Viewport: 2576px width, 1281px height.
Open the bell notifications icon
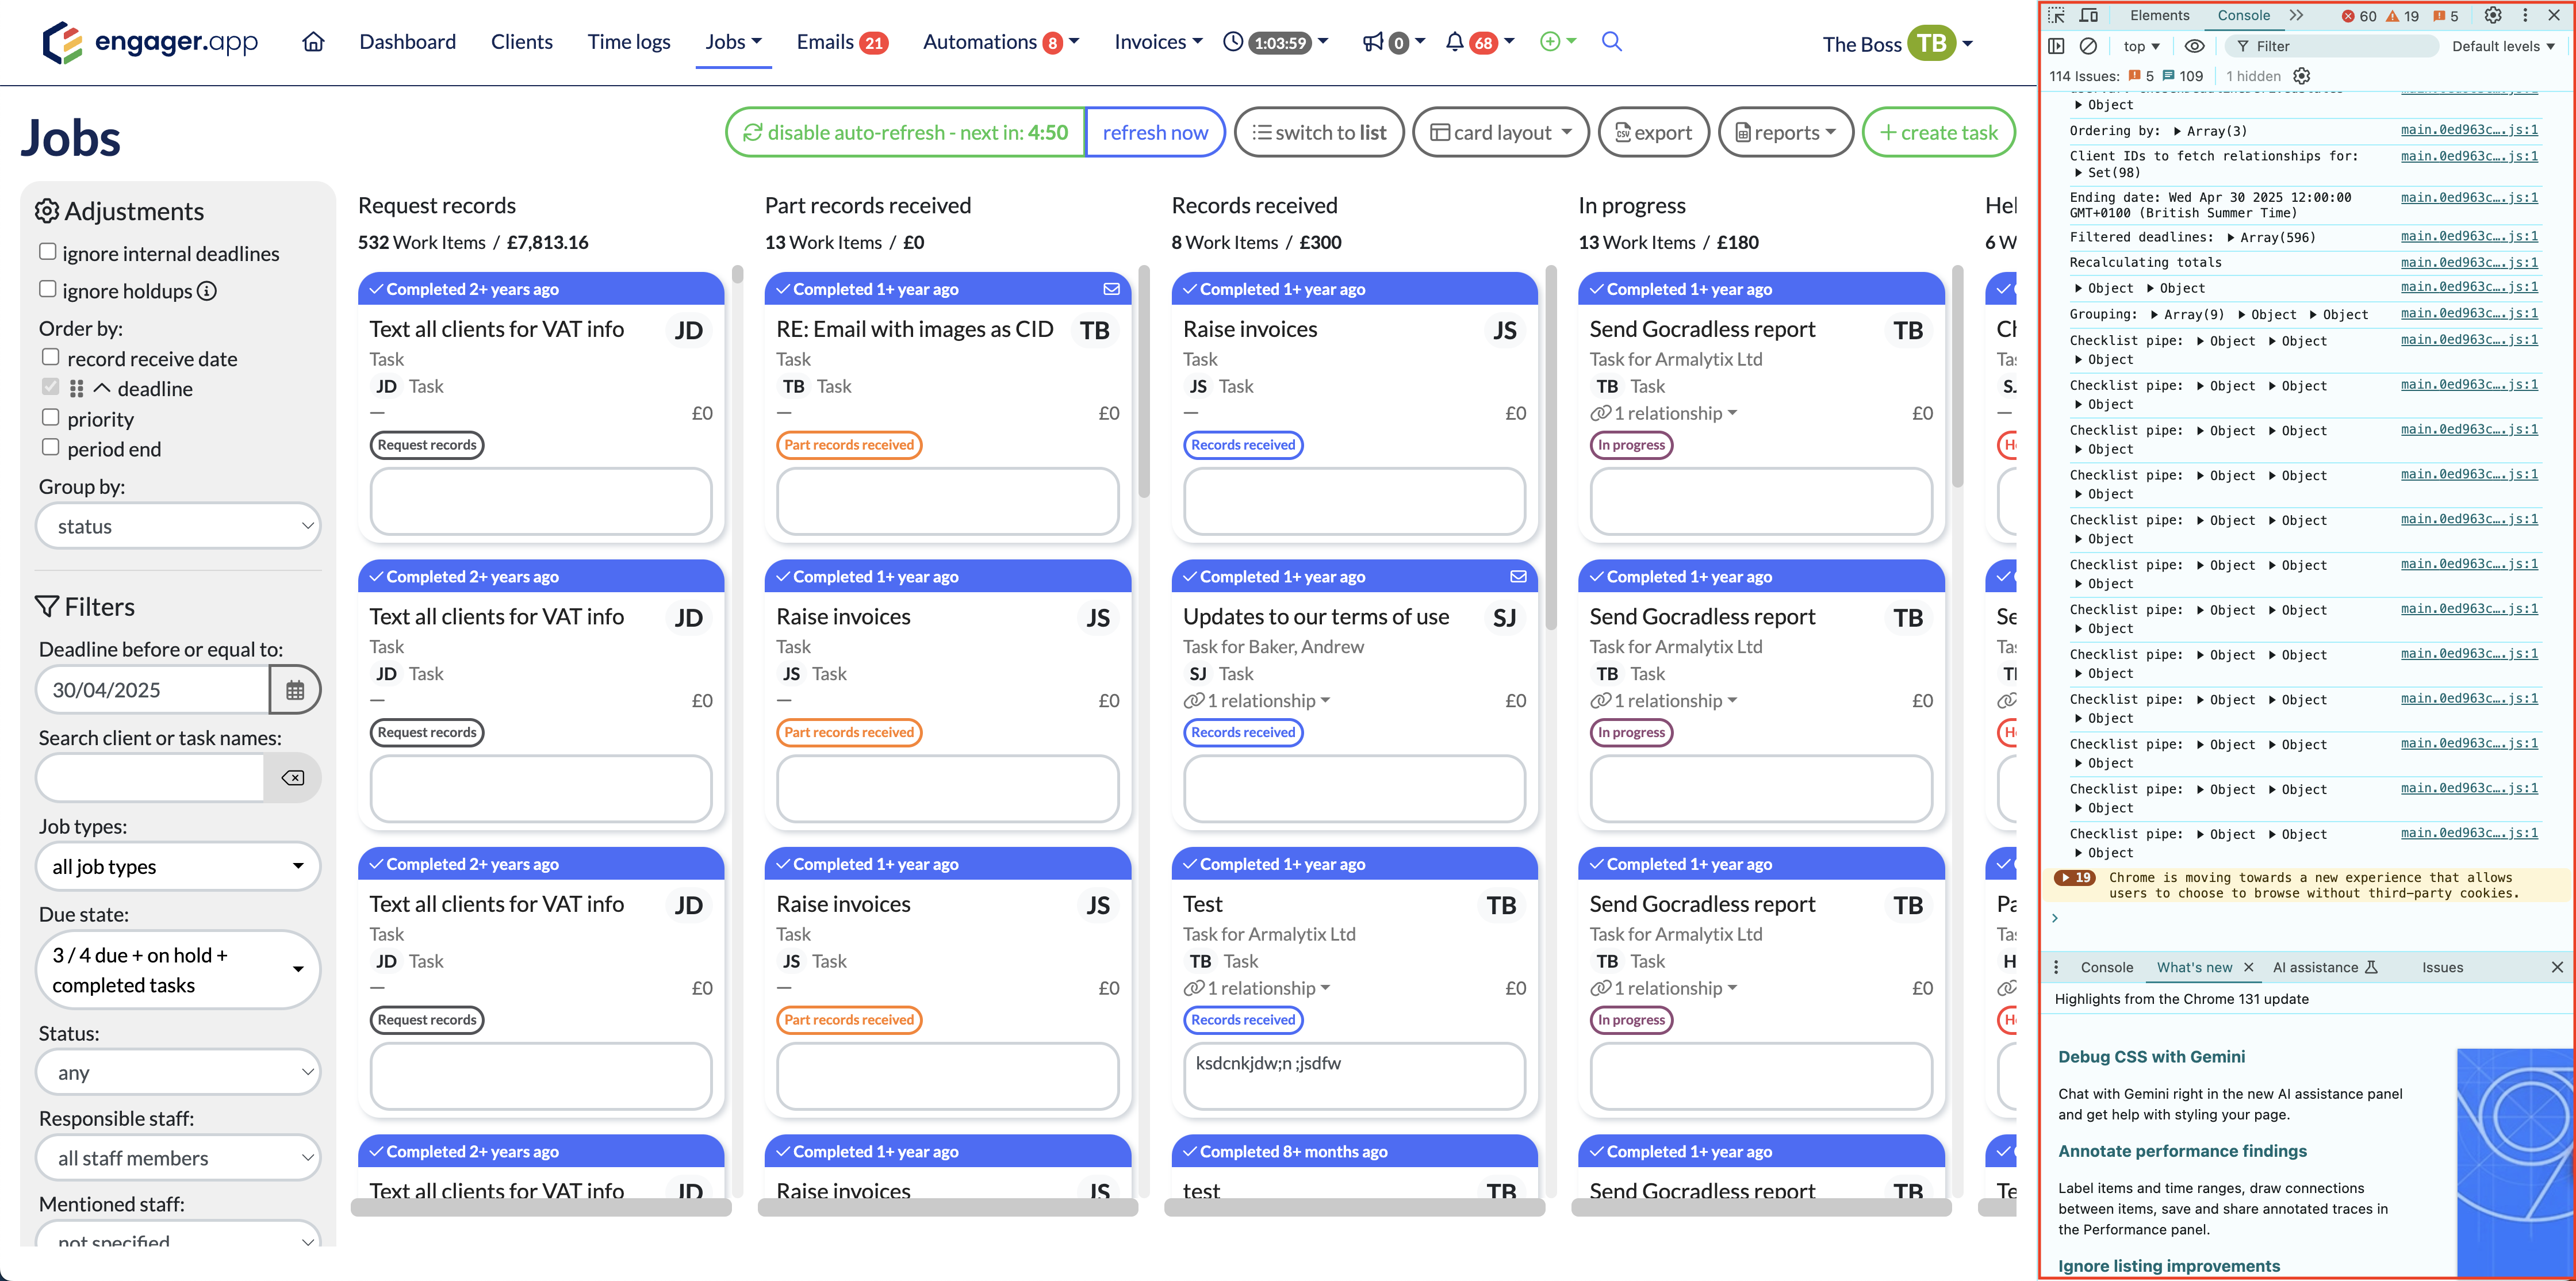click(x=1455, y=42)
